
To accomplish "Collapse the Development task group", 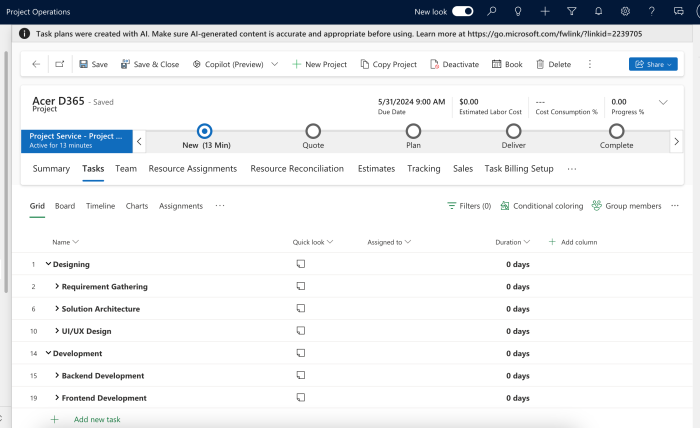I will (48, 353).
